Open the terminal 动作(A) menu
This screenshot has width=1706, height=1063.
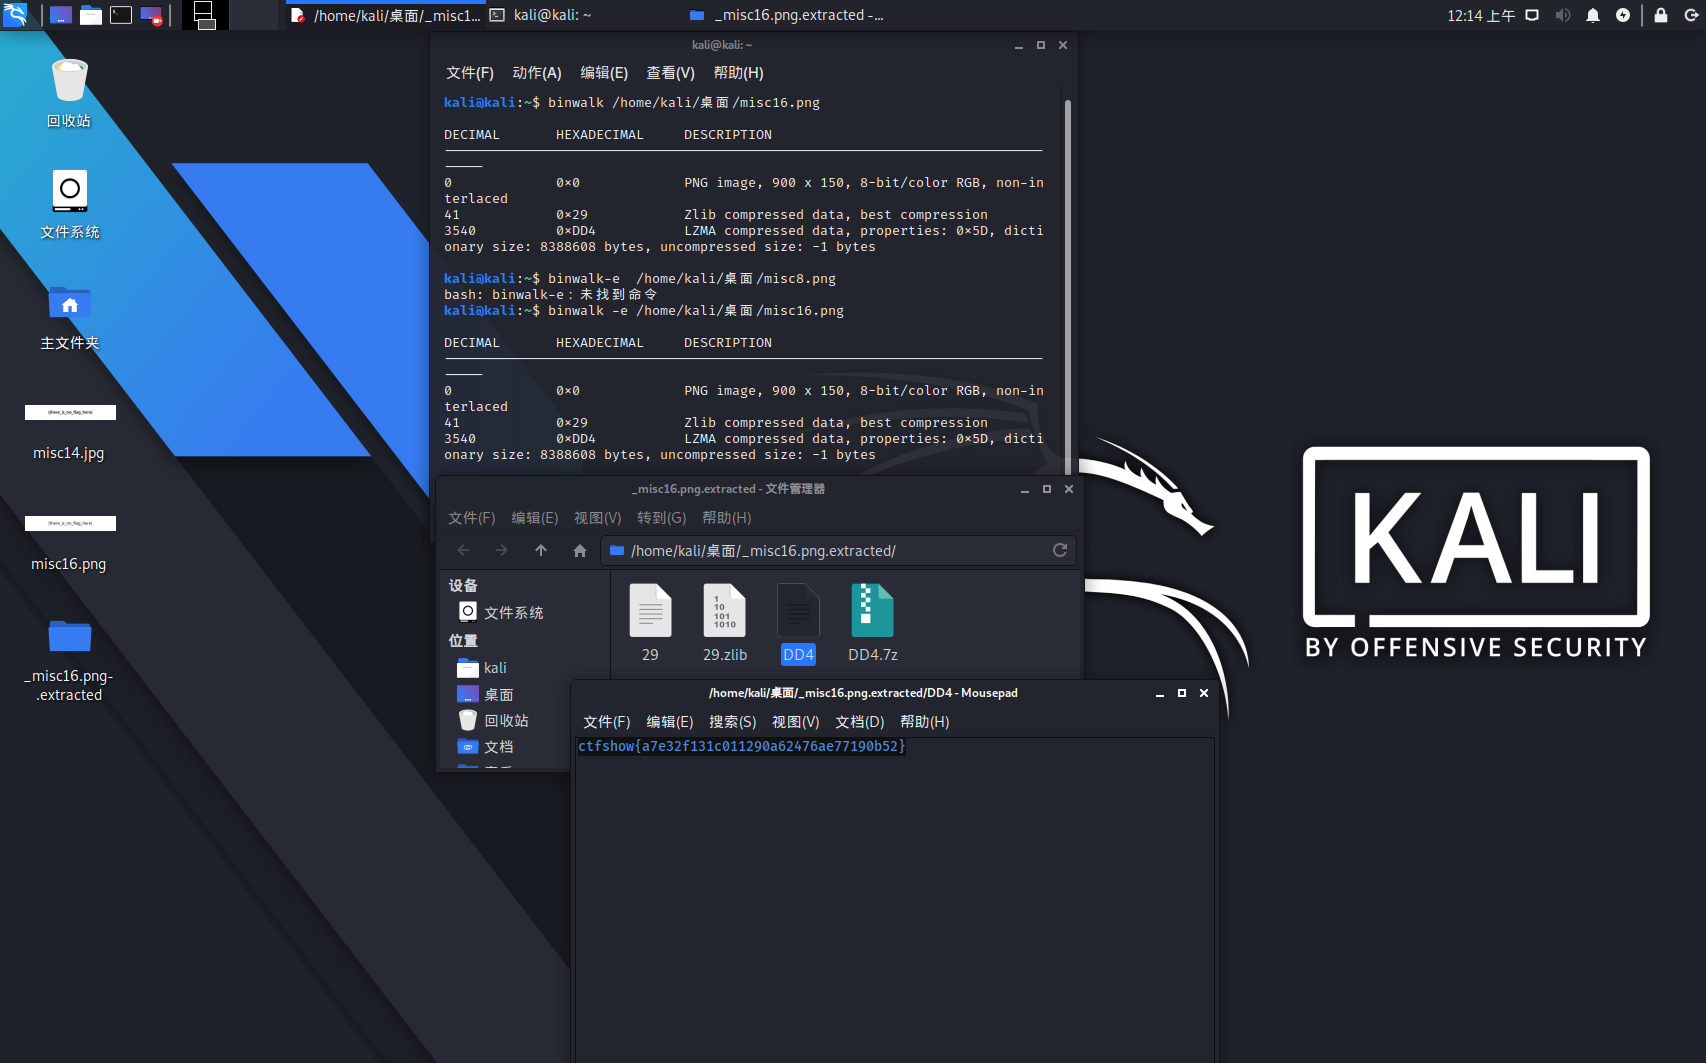pos(537,73)
